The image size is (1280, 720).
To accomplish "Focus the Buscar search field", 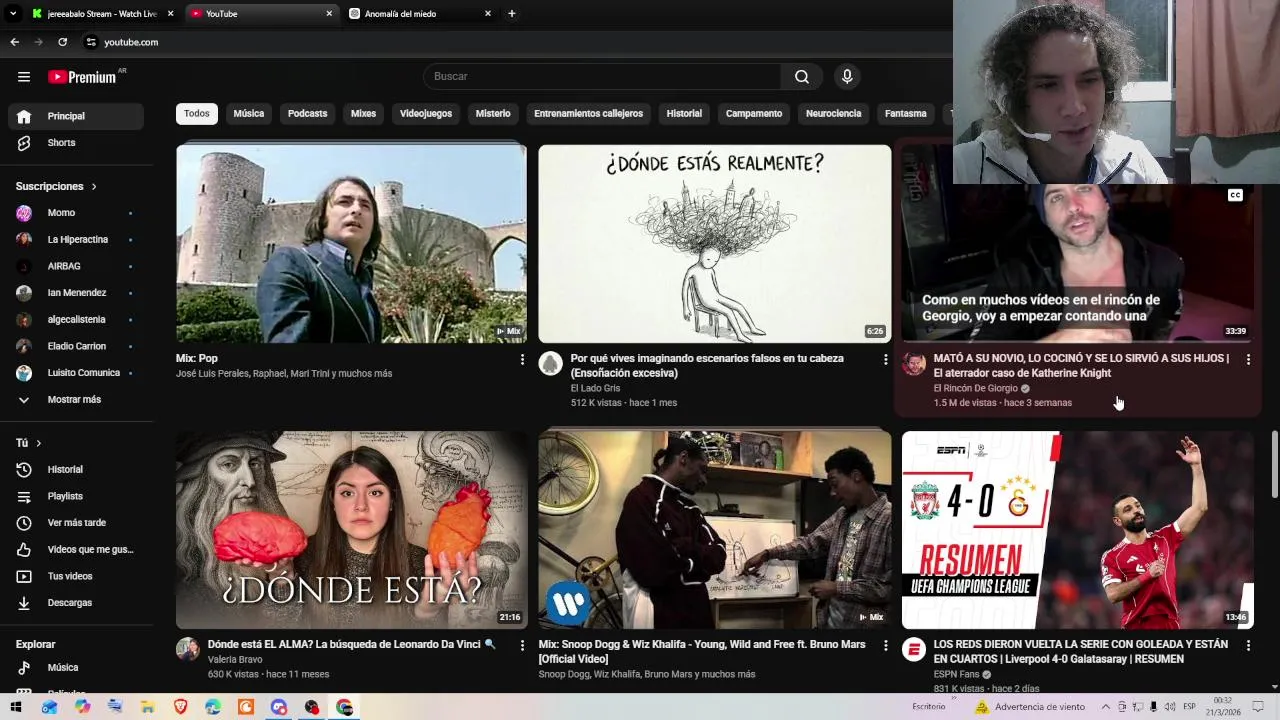I will point(603,77).
